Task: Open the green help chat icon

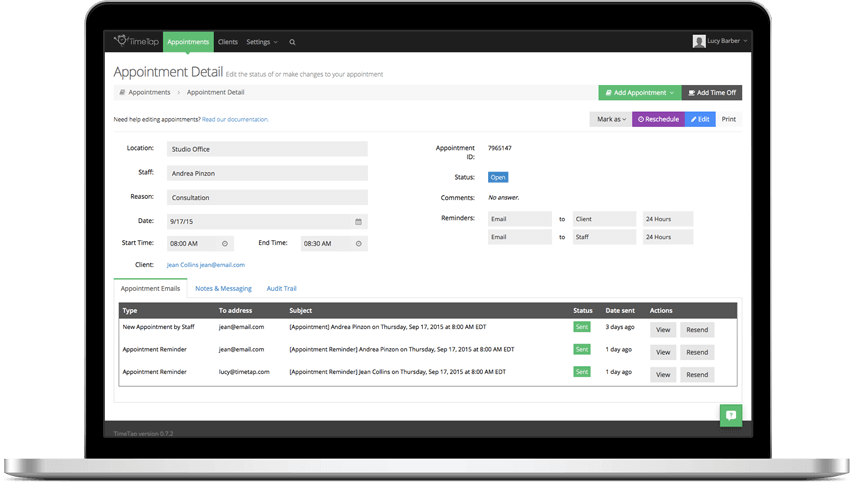Action: pos(731,415)
